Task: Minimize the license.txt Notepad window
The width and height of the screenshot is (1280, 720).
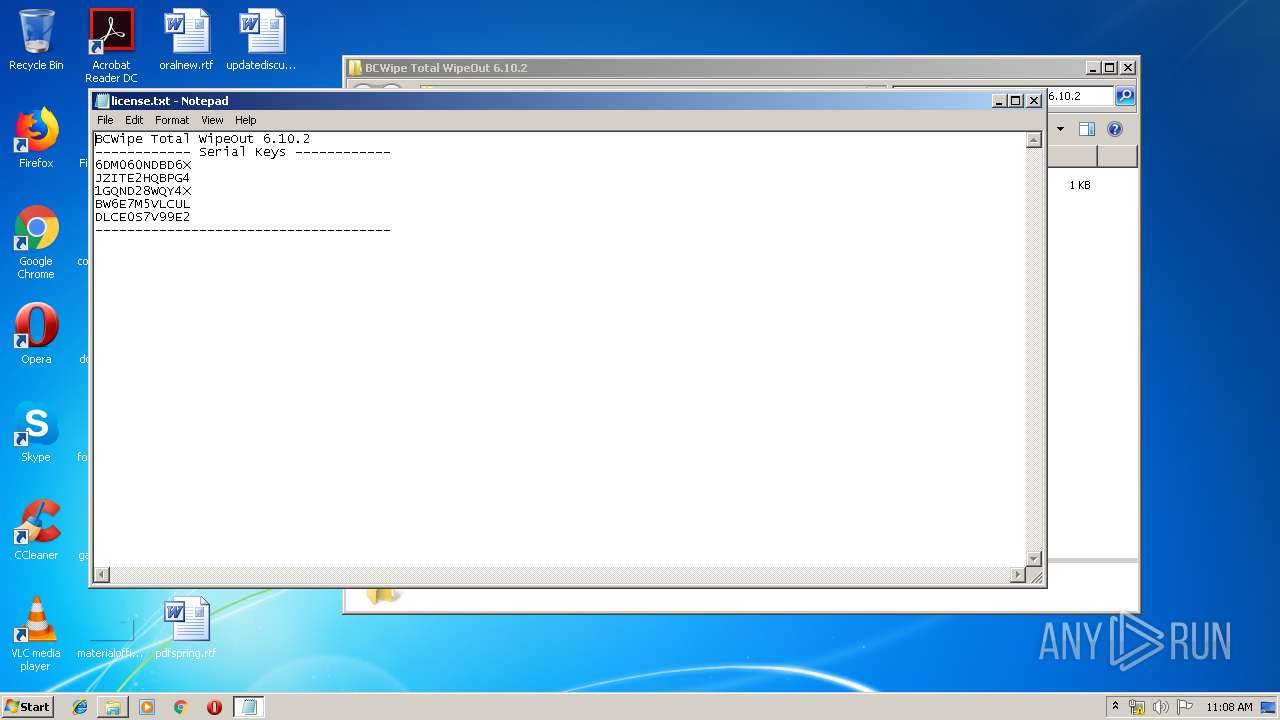Action: pos(999,101)
